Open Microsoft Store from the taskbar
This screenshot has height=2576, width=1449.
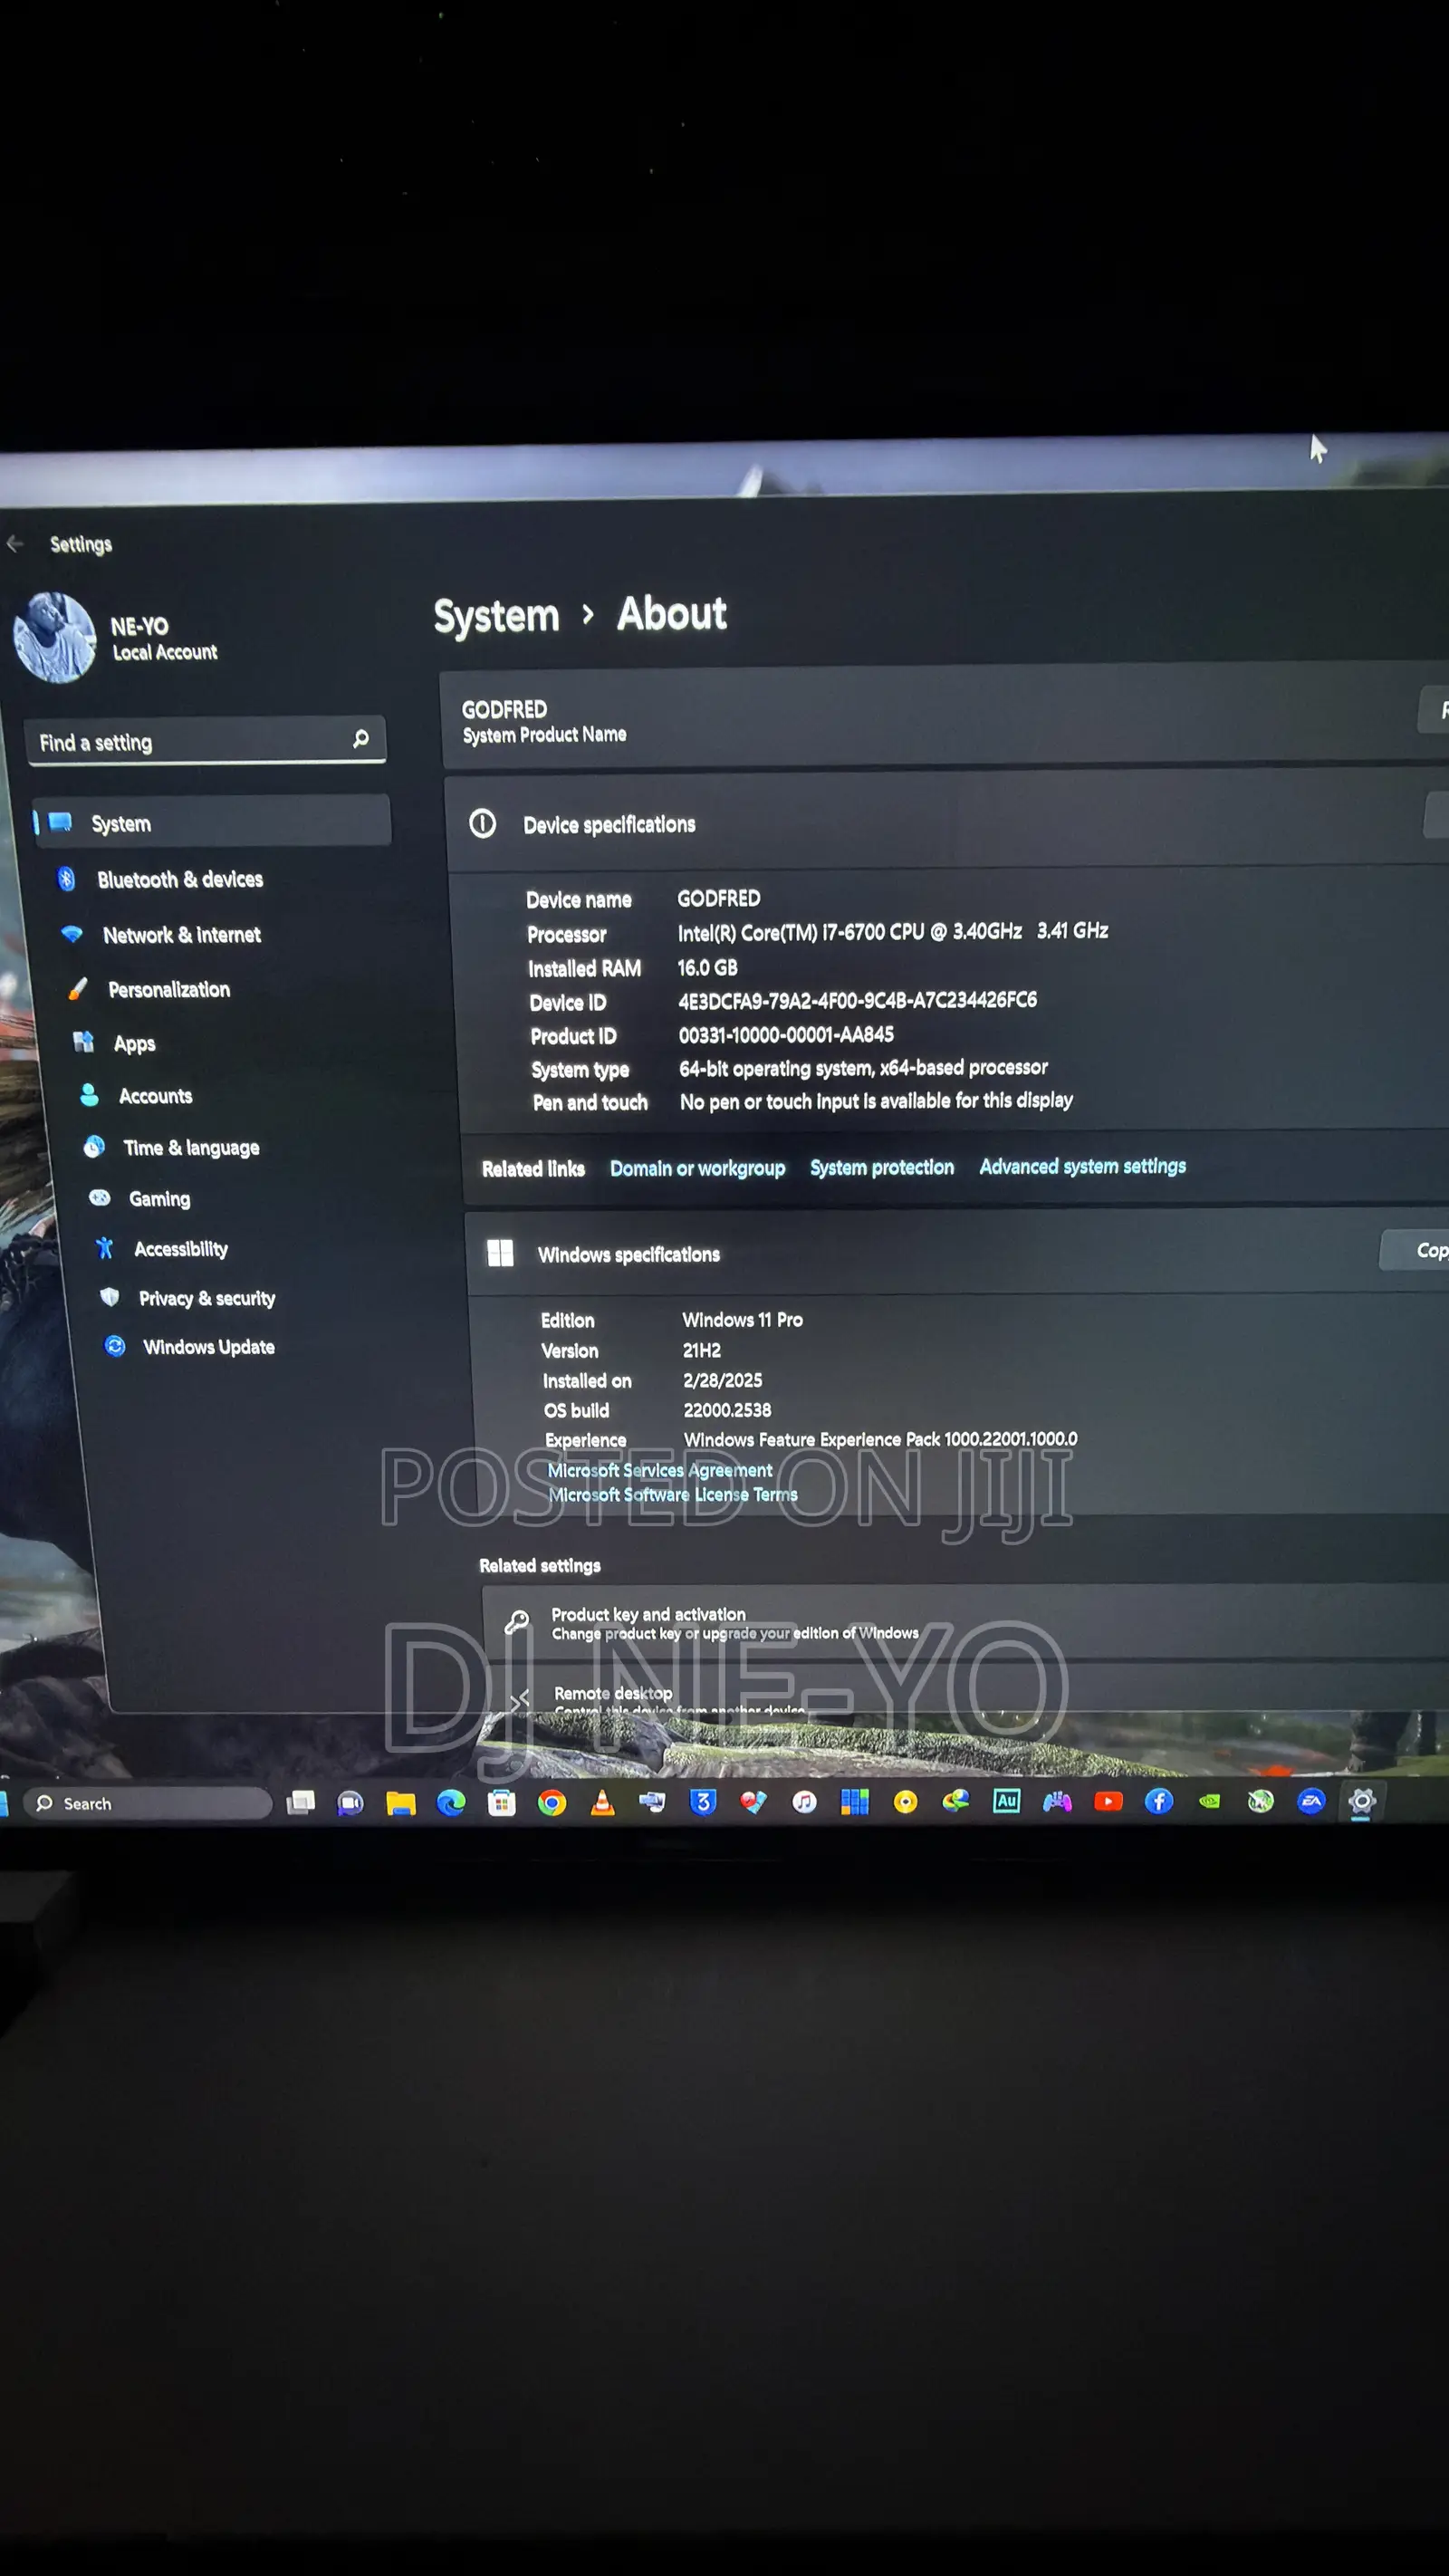pos(501,1802)
